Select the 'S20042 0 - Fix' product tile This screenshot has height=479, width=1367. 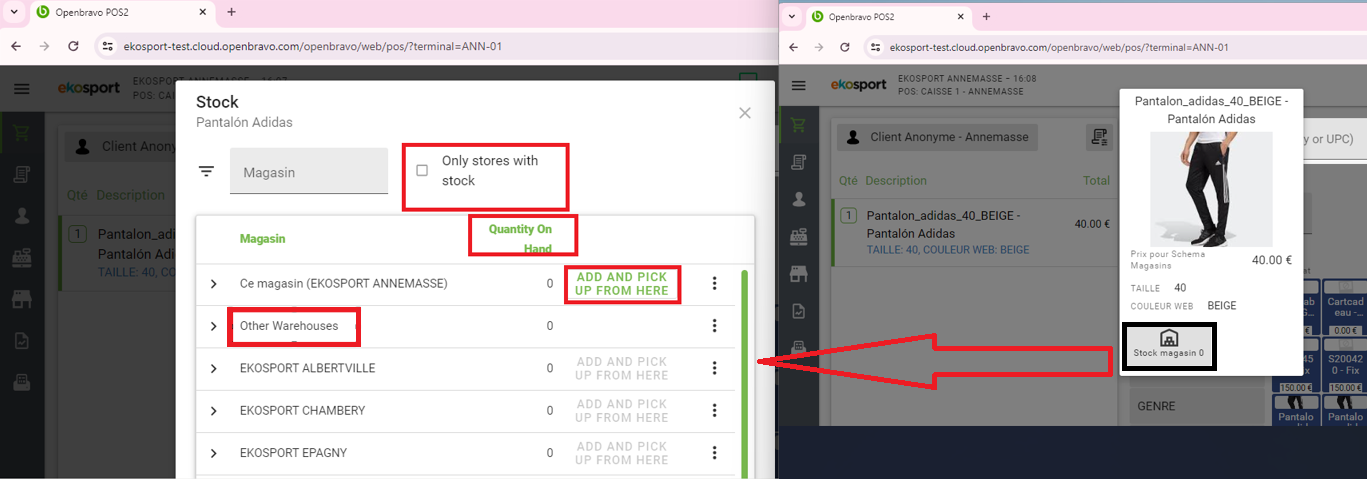(1344, 365)
